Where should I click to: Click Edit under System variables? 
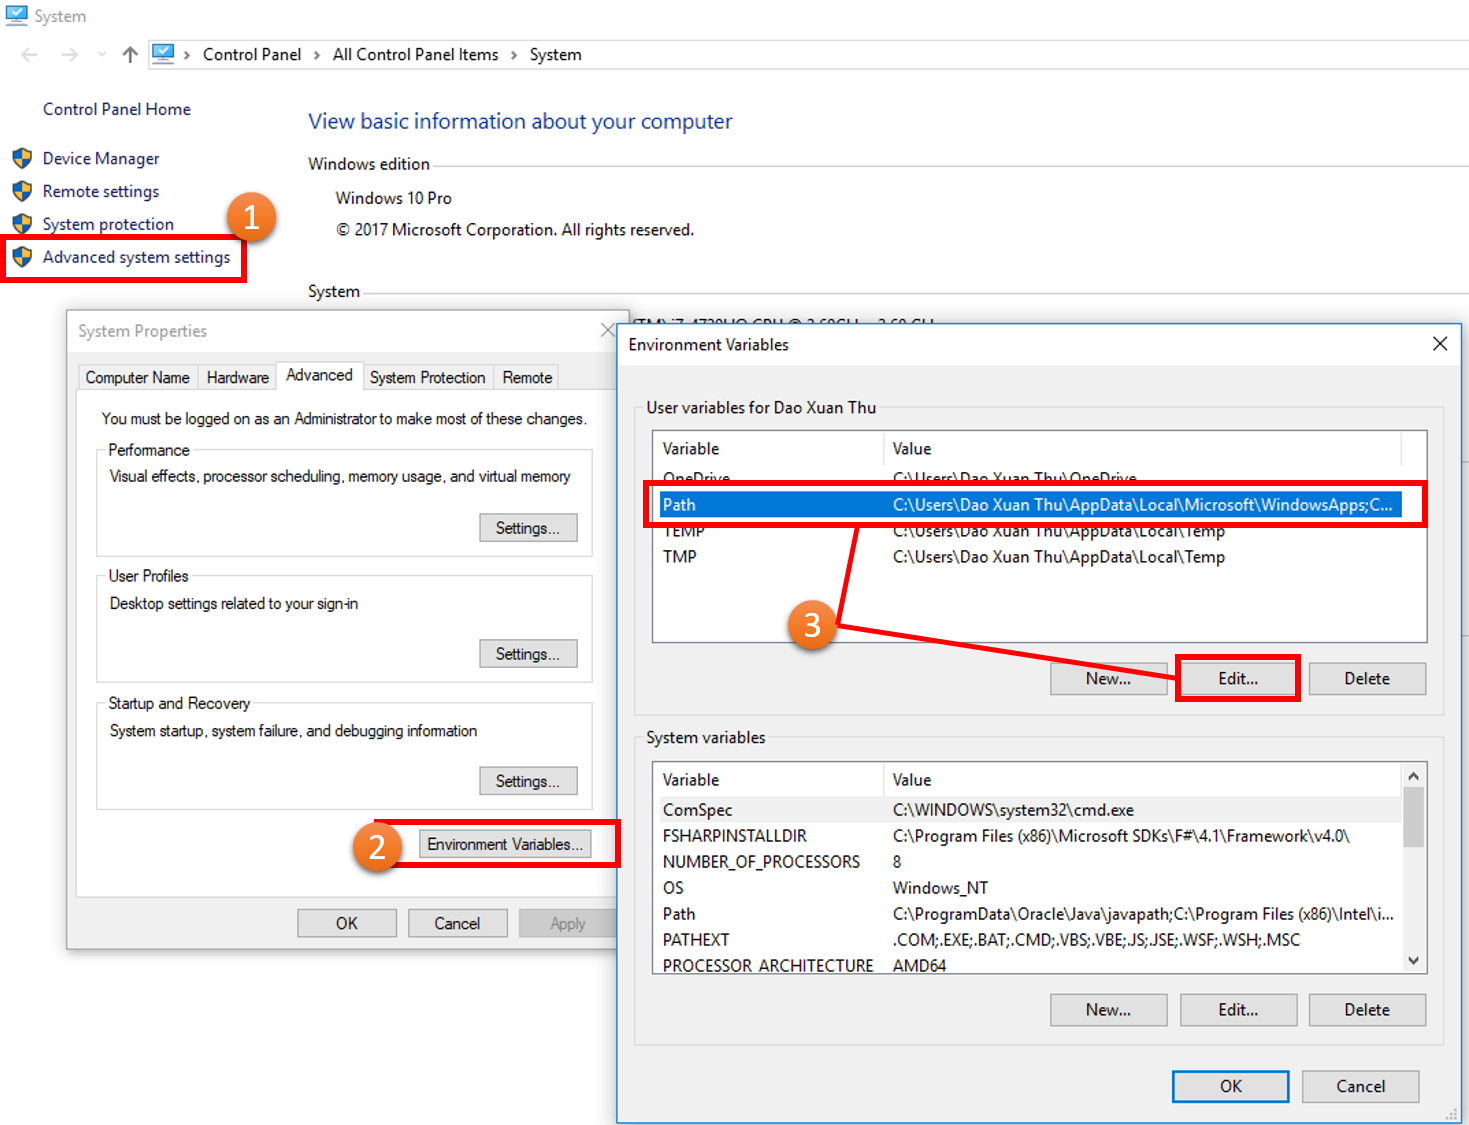click(1238, 1010)
